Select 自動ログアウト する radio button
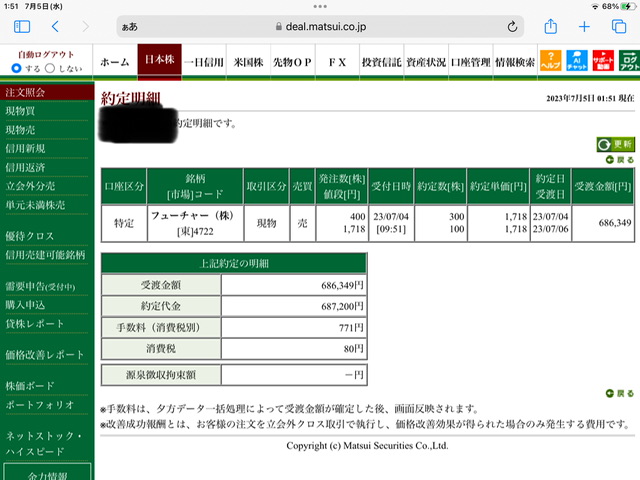Screen dimensions: 640x480 click(16, 68)
